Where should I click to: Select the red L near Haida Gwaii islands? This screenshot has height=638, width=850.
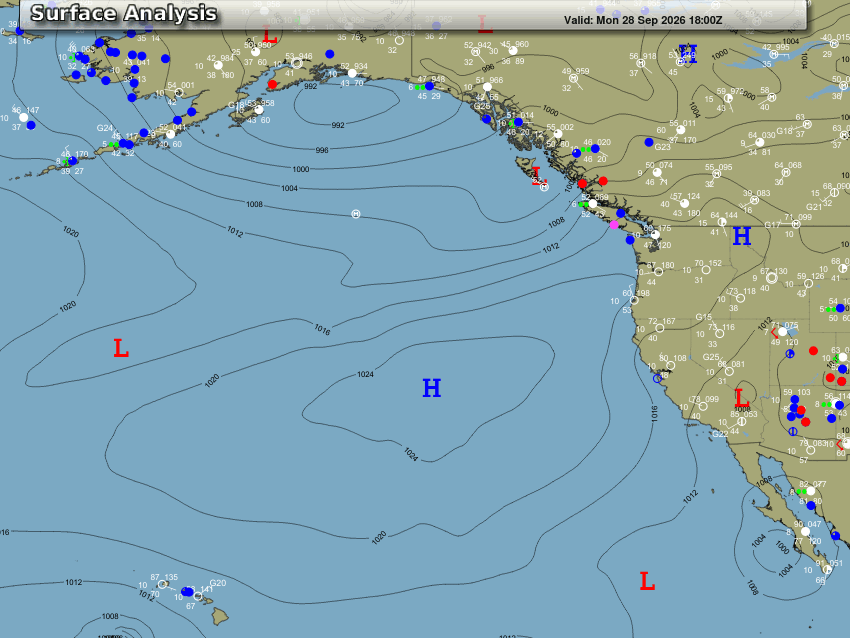tap(536, 176)
